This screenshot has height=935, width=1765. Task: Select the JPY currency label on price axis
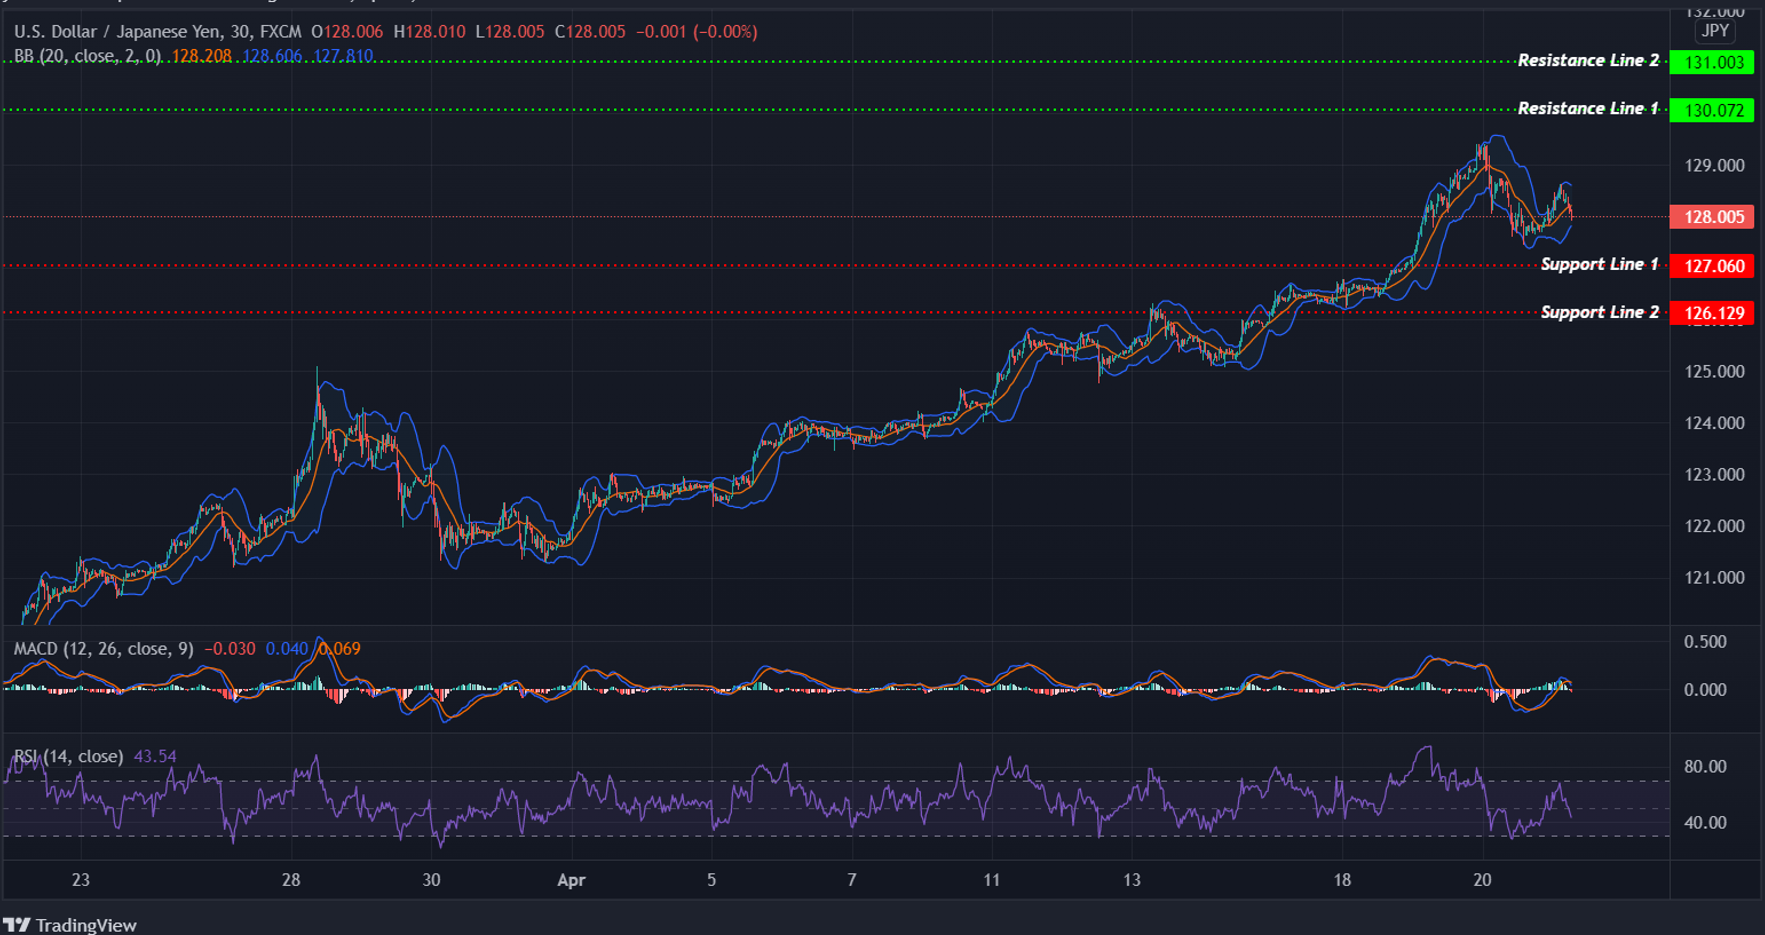pyautogui.click(x=1714, y=31)
